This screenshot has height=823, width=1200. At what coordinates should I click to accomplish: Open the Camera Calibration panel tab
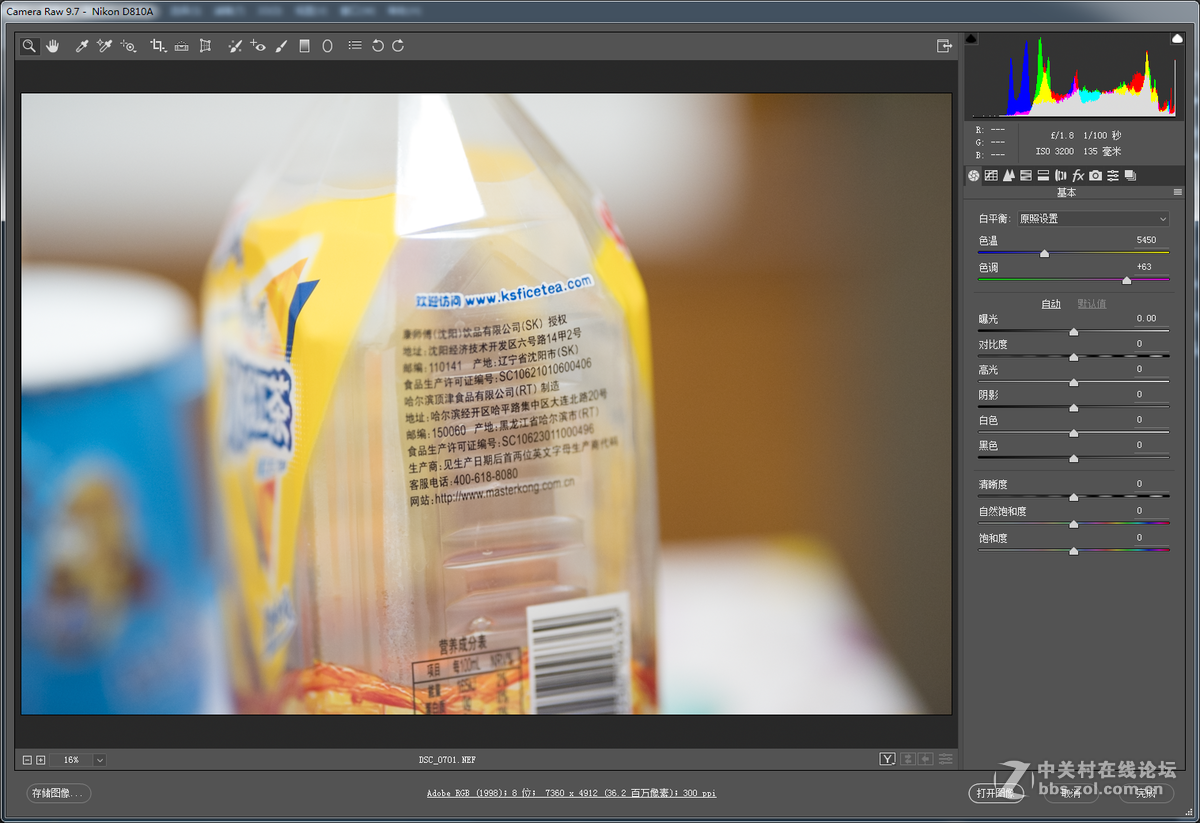click(1095, 176)
